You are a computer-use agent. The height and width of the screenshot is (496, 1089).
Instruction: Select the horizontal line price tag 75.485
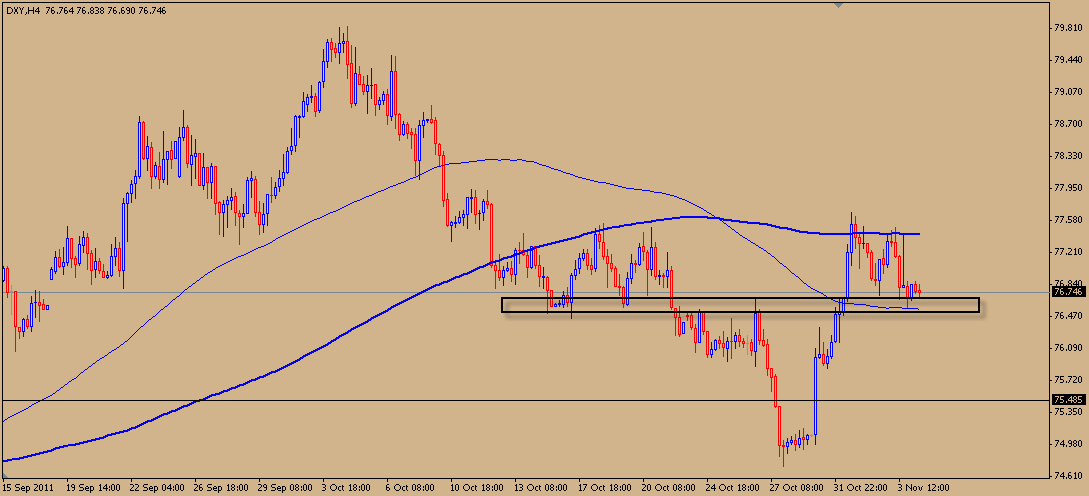click(1067, 400)
